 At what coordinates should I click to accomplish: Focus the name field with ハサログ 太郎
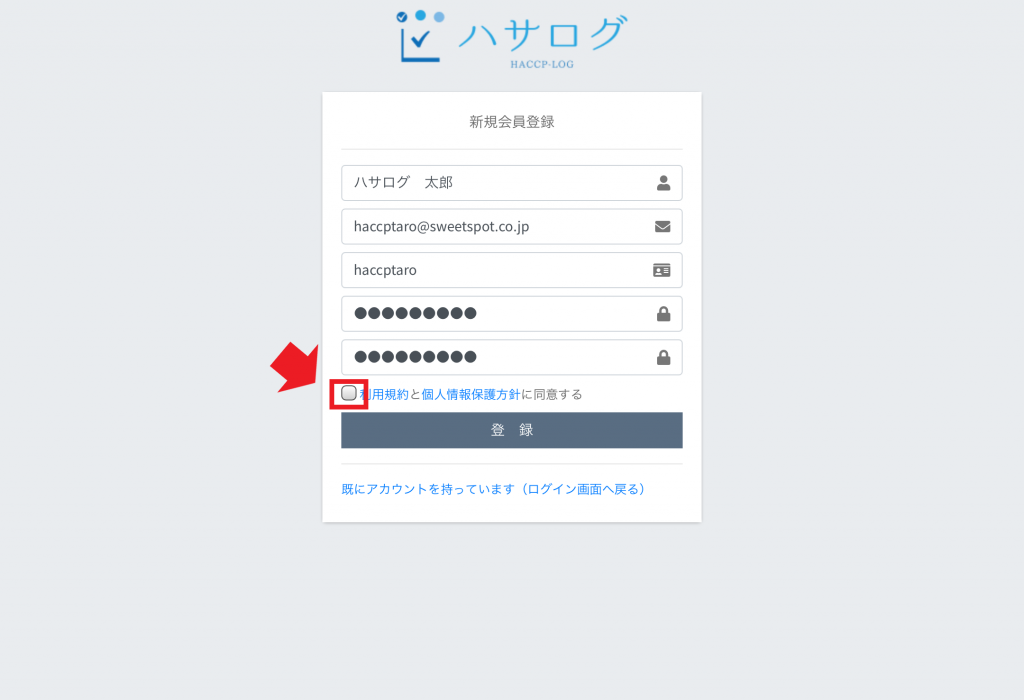[x=512, y=183]
